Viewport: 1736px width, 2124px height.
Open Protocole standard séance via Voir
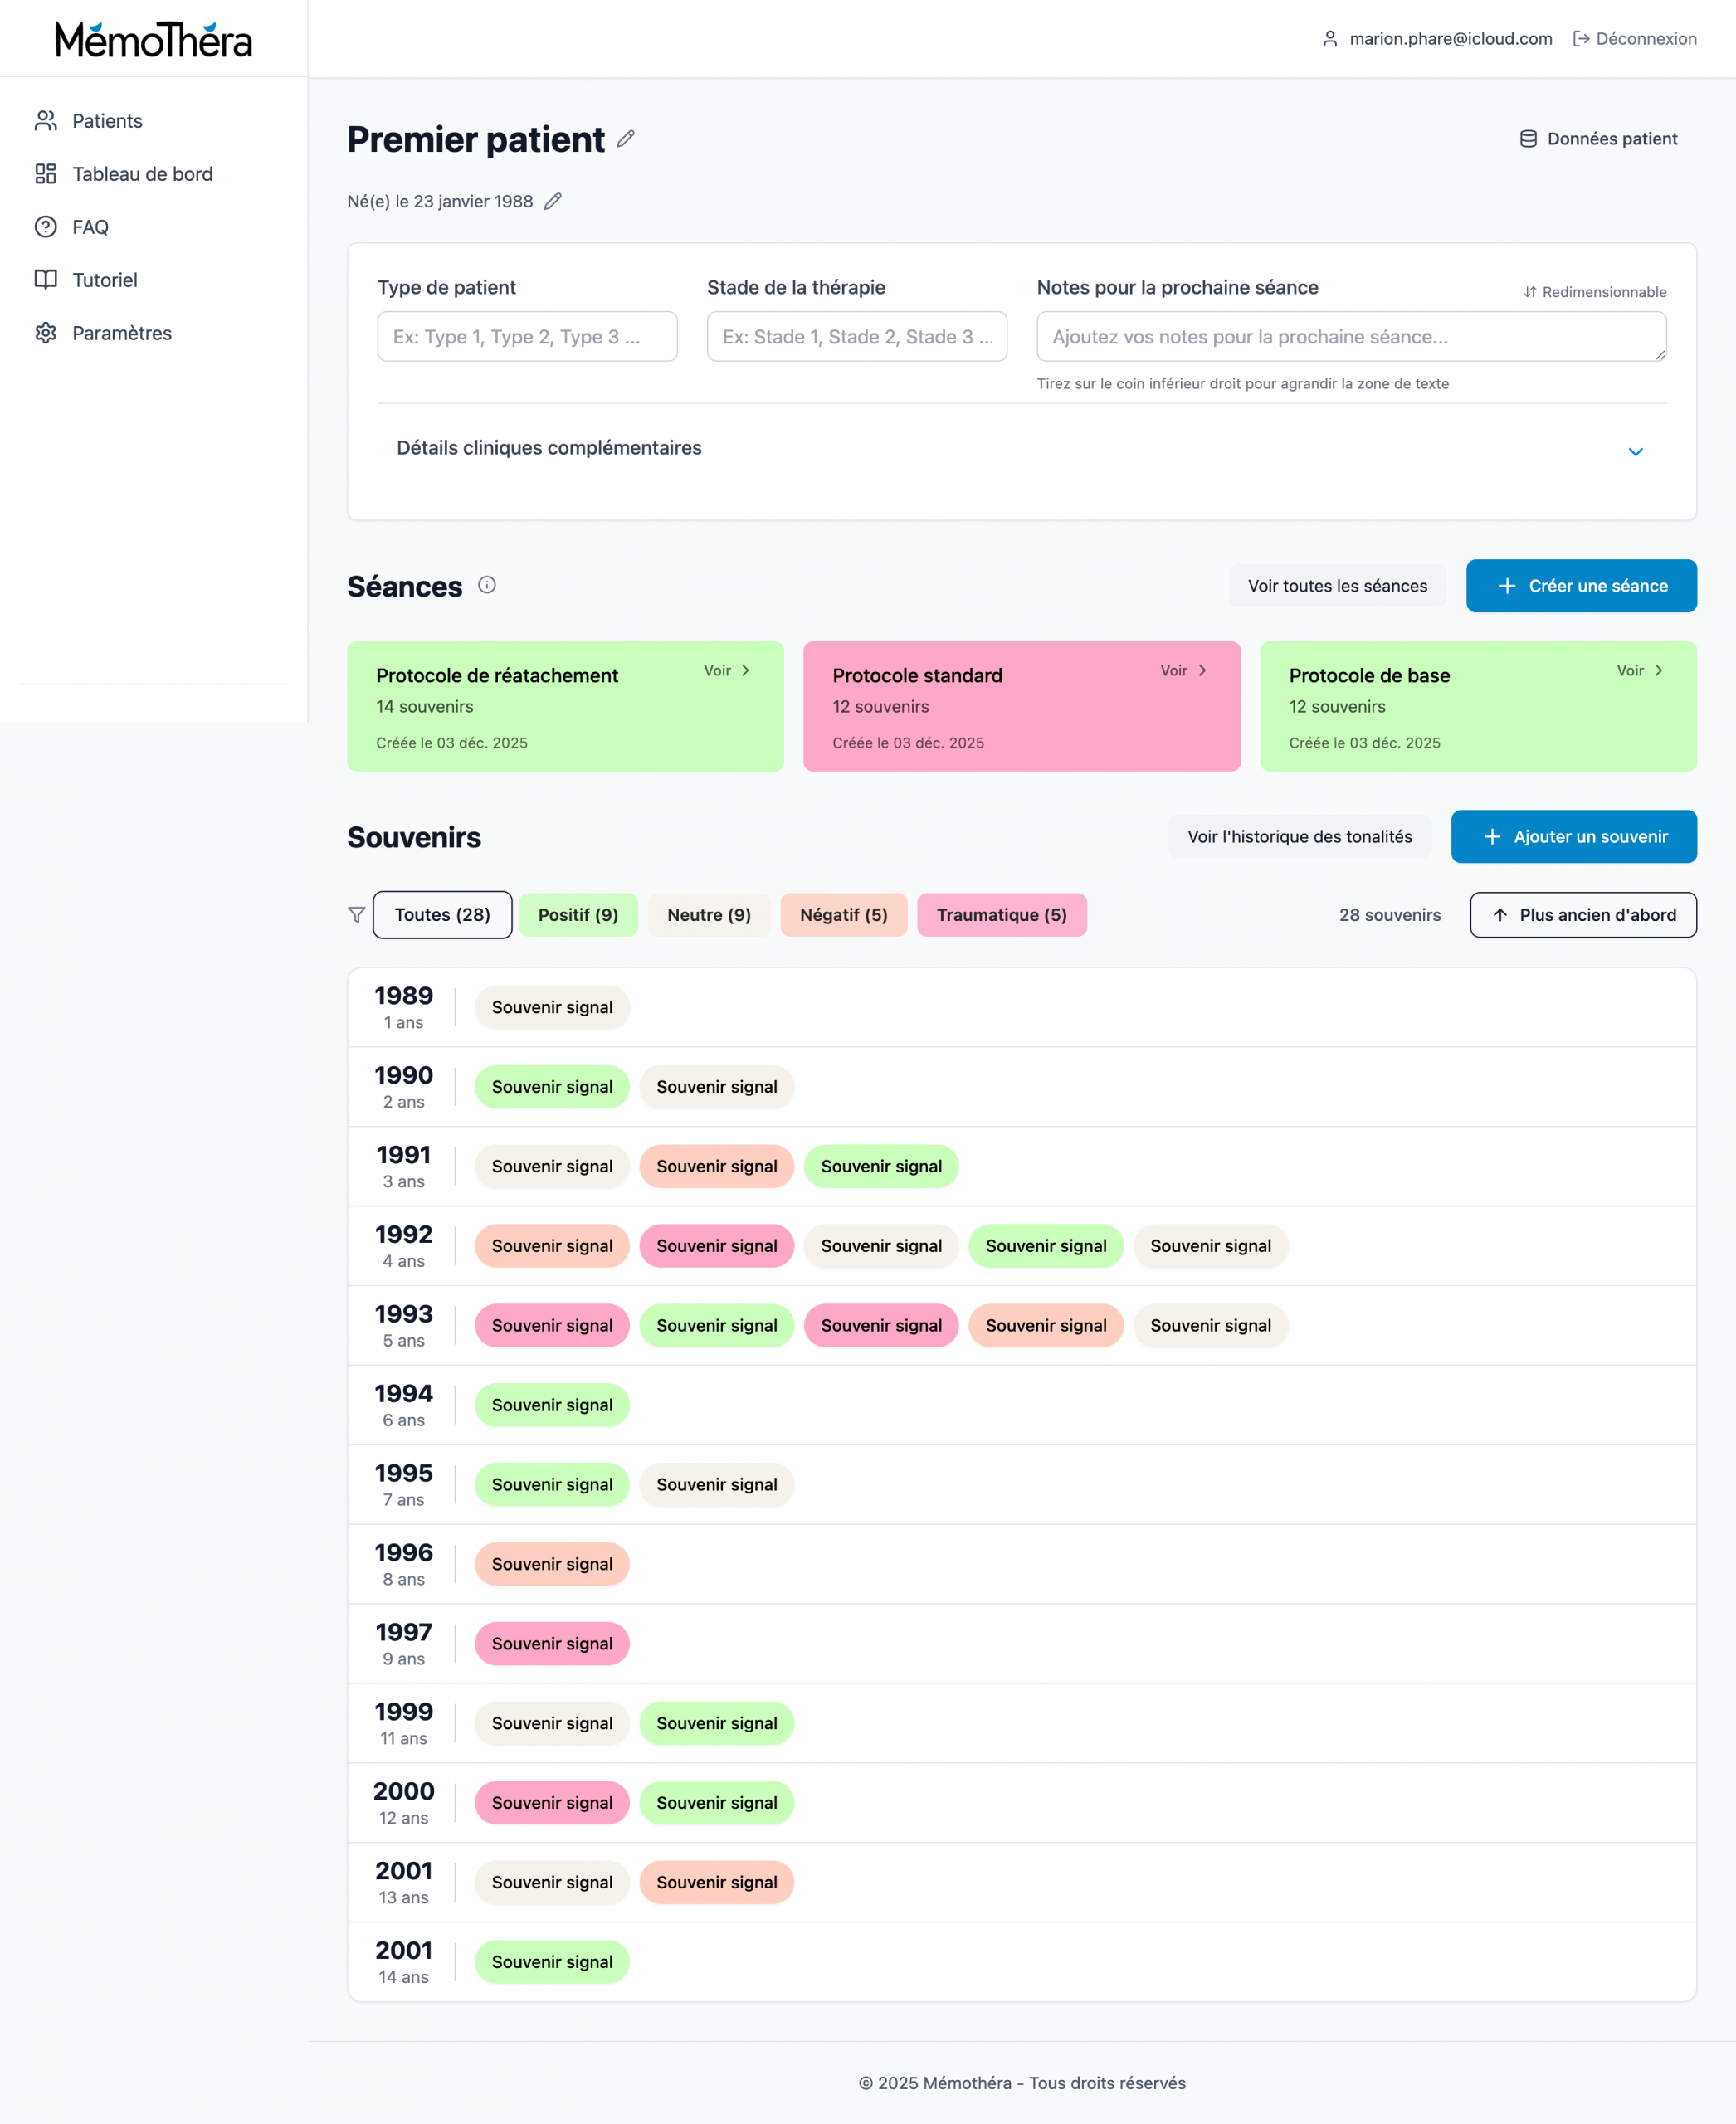[1183, 671]
